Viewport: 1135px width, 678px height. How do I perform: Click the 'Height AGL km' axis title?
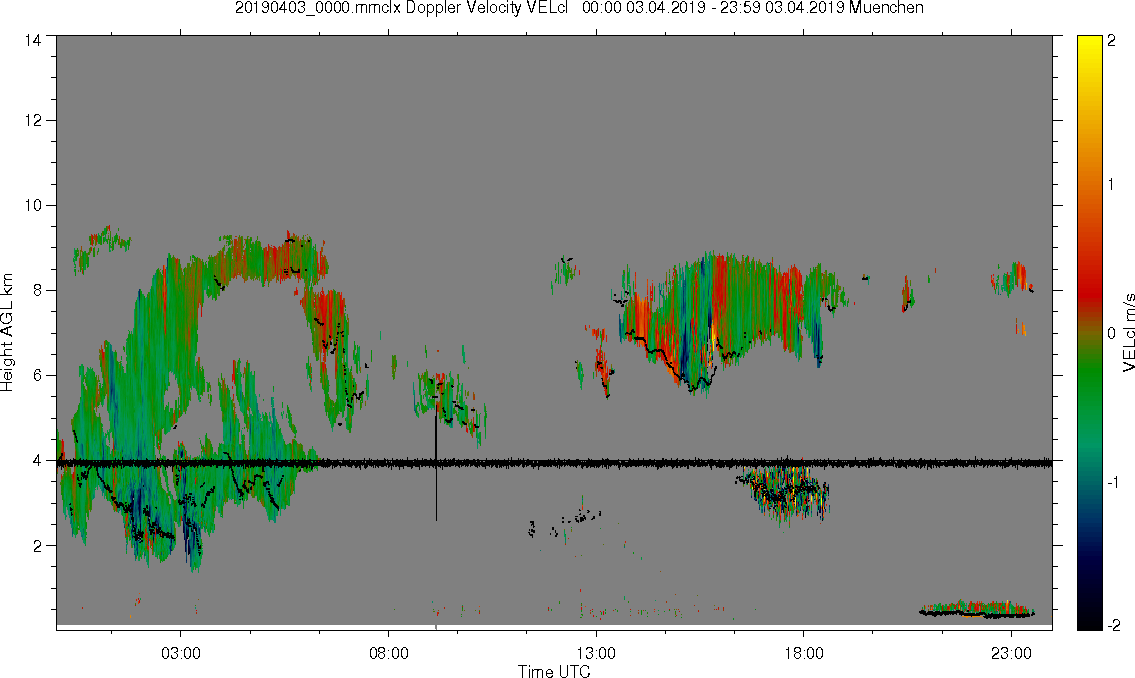(7, 333)
